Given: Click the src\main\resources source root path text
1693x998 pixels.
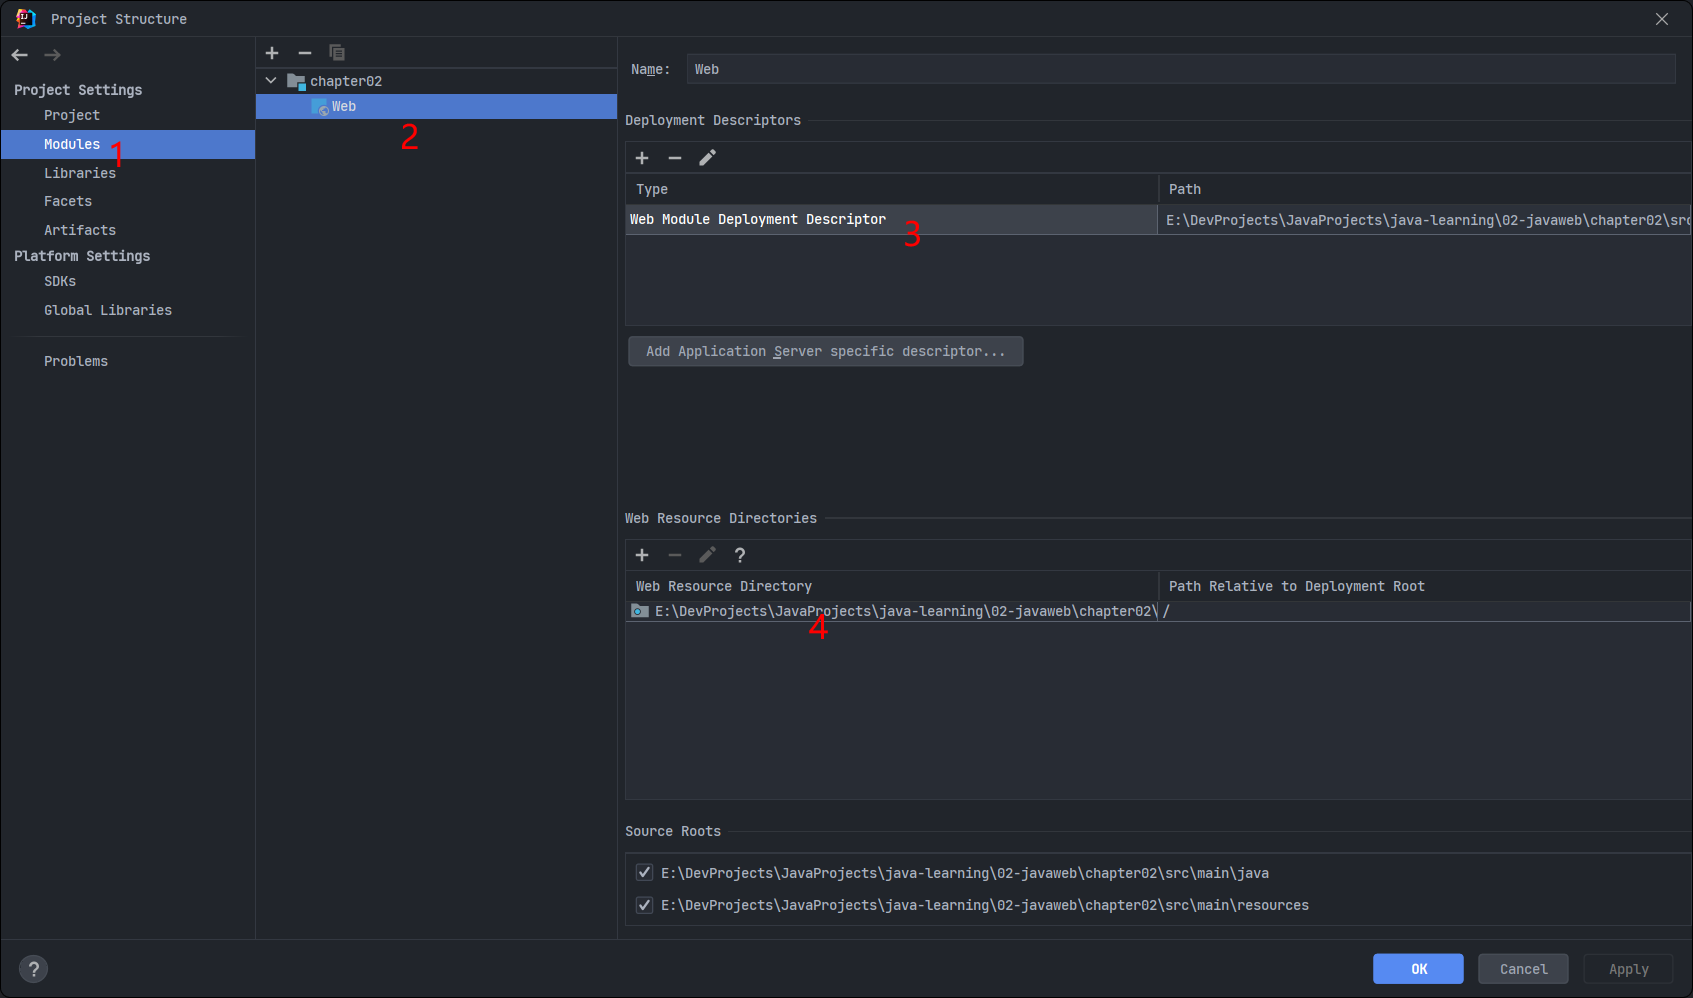Looking at the screenshot, I should pyautogui.click(x=985, y=905).
